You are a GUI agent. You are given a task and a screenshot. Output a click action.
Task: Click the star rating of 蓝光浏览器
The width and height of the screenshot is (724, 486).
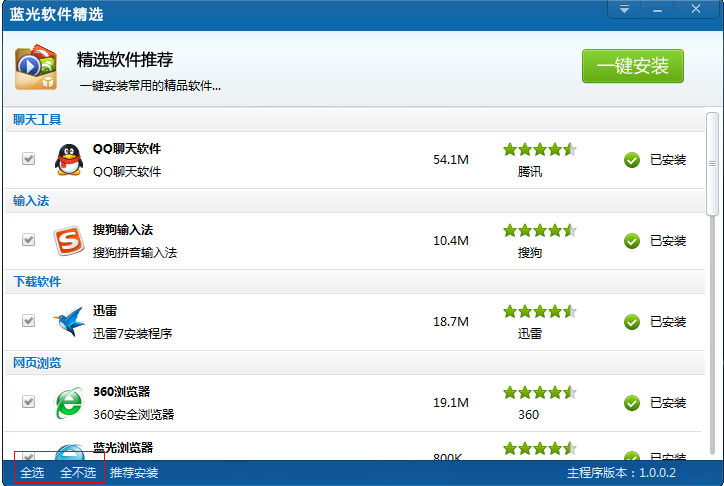540,448
